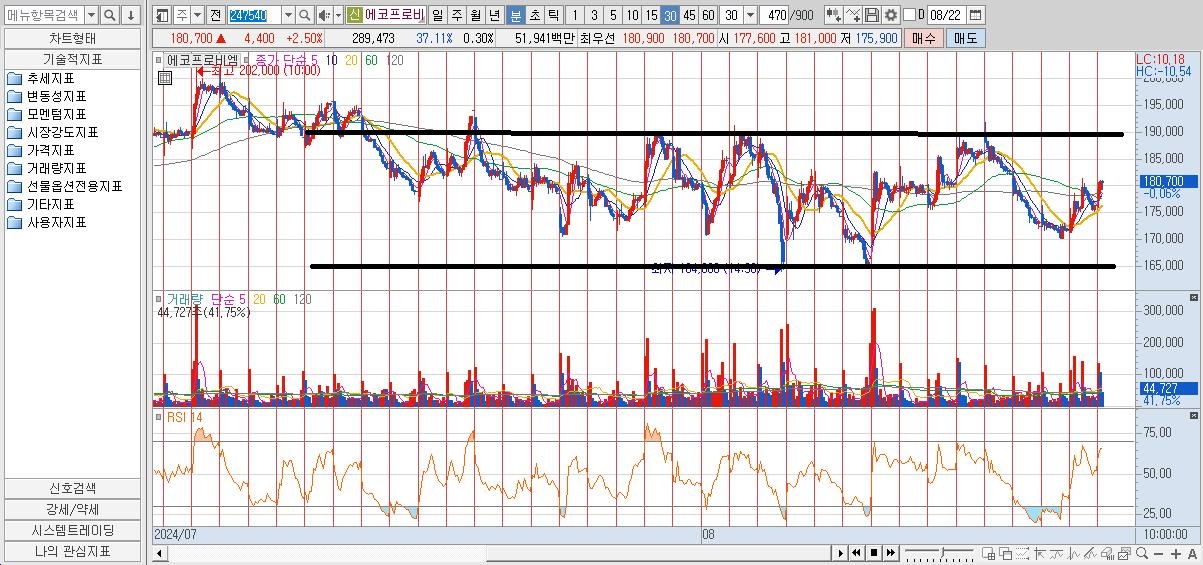Click the 매수 buy button
Screen dimensions: 1203x565
(x=924, y=38)
